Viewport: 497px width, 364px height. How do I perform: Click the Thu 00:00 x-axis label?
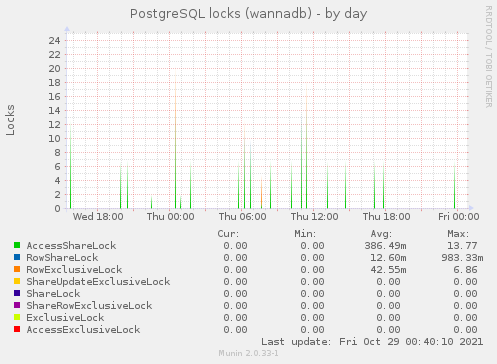tap(170, 217)
